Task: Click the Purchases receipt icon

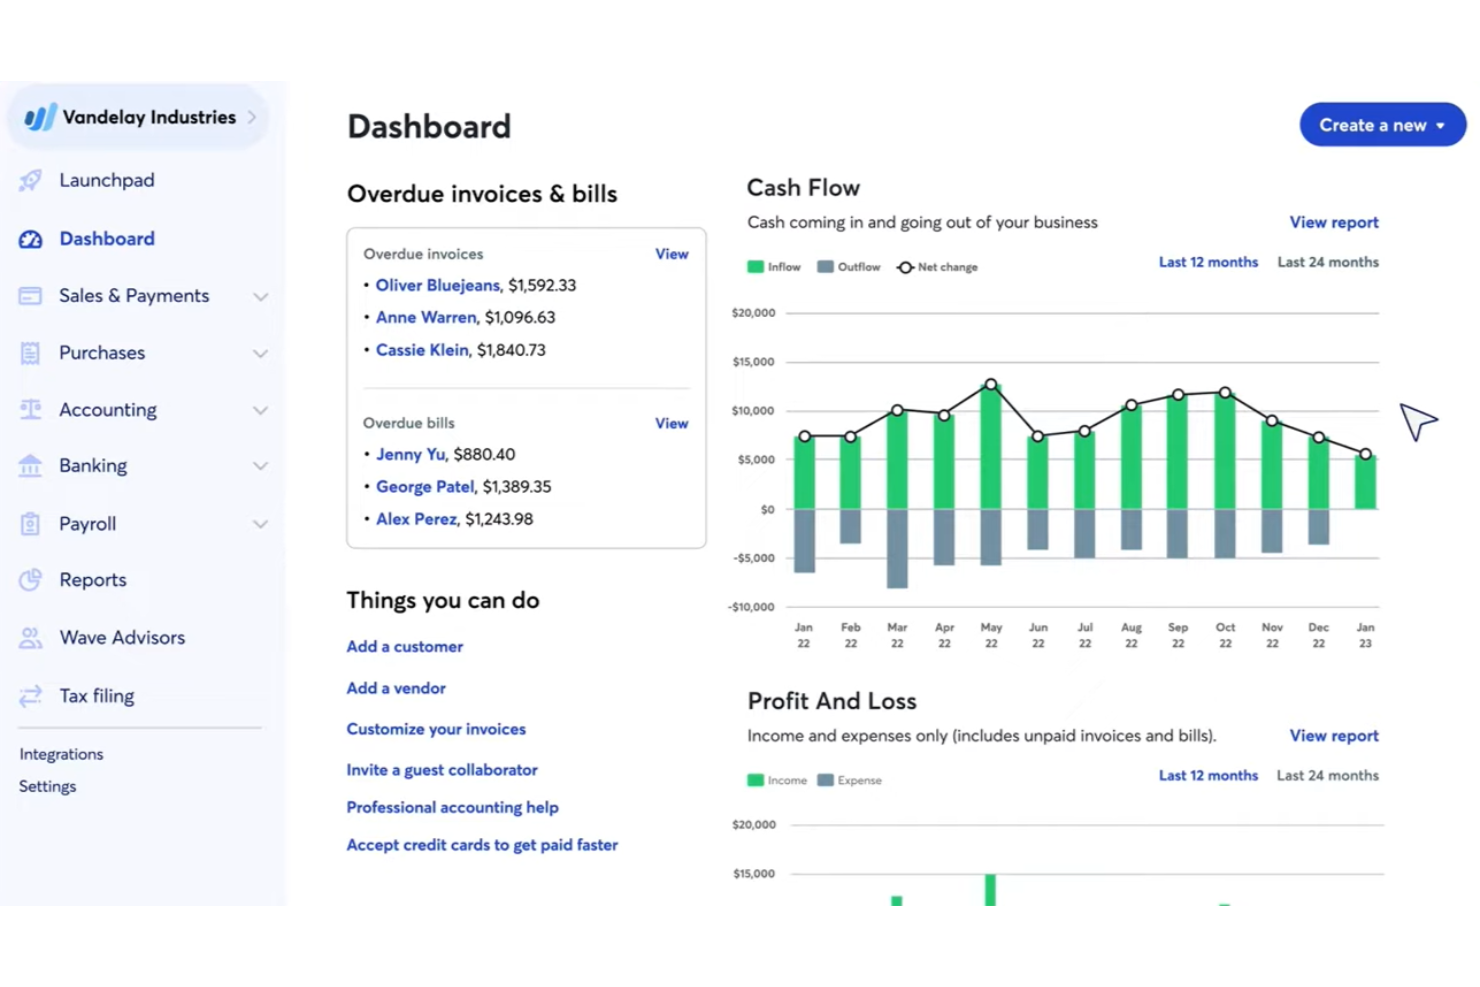Action: [31, 353]
